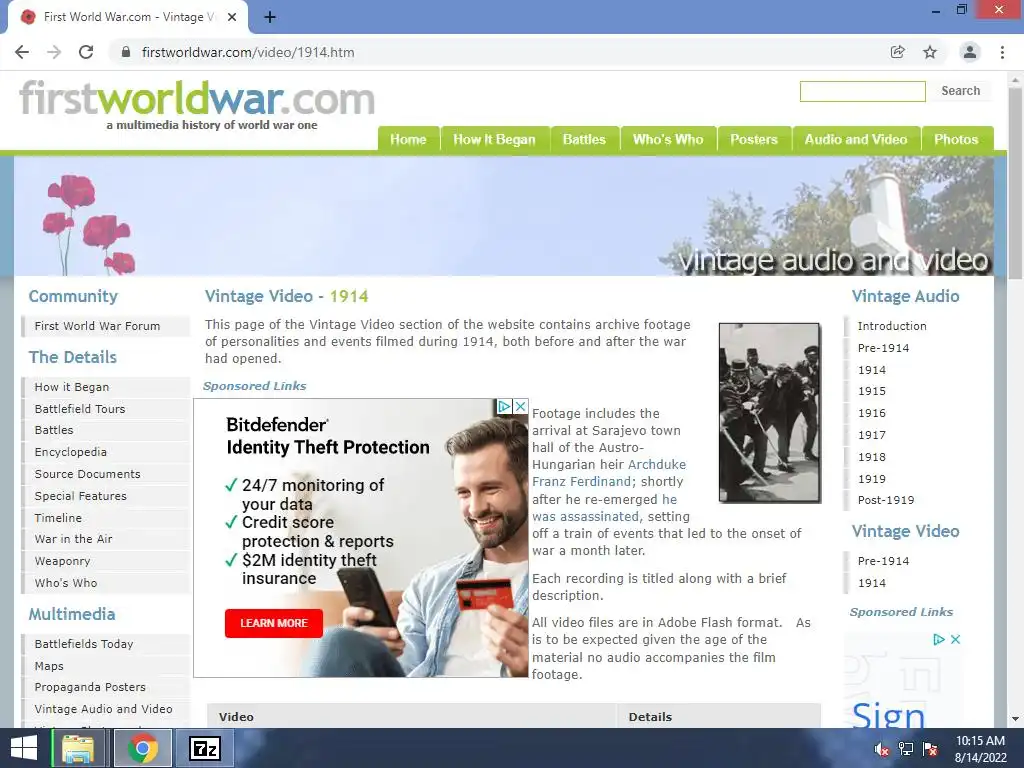Open File Explorer from taskbar
The height and width of the screenshot is (768, 1024).
78,748
